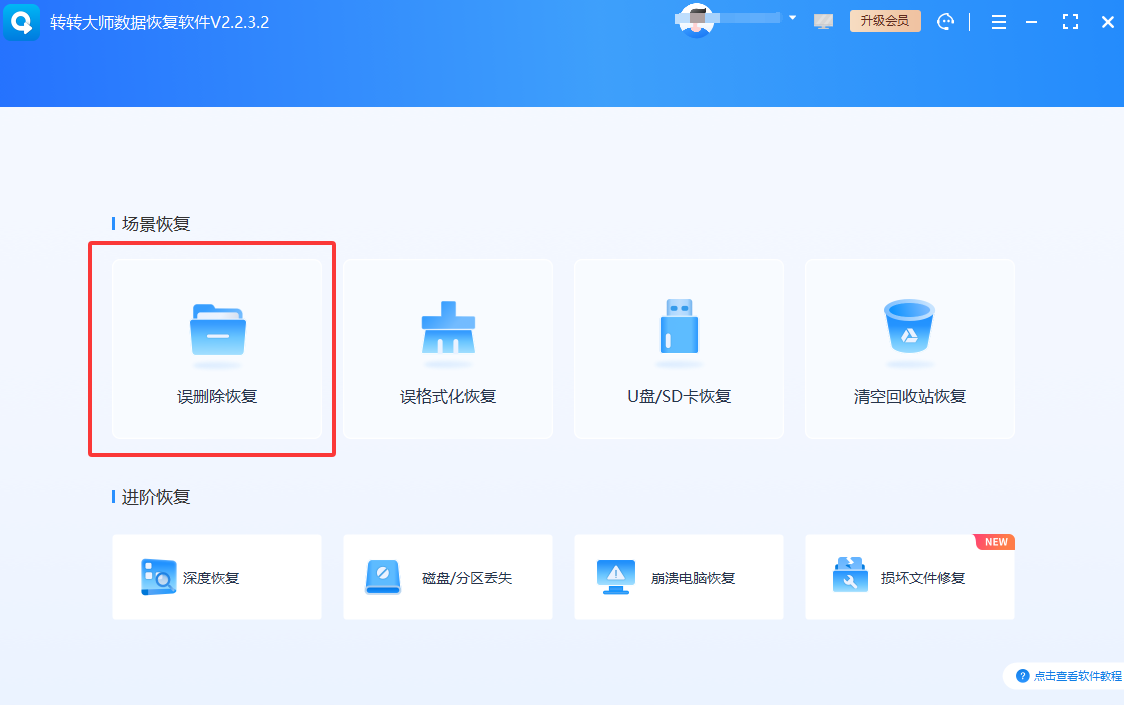Choose the 清空回收站恢复 recycle bin icon

(x=909, y=326)
